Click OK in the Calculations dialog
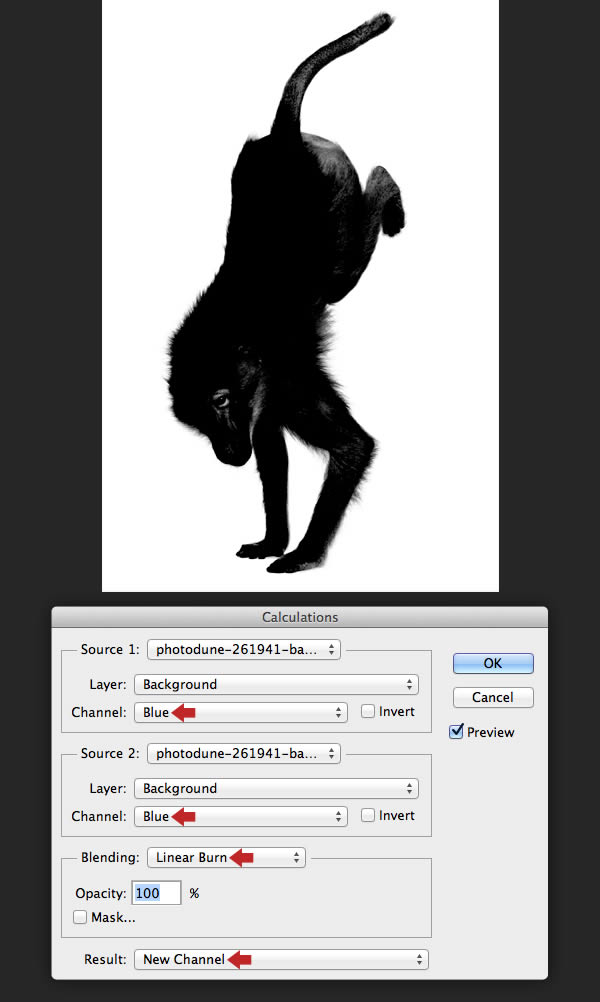 [x=493, y=663]
